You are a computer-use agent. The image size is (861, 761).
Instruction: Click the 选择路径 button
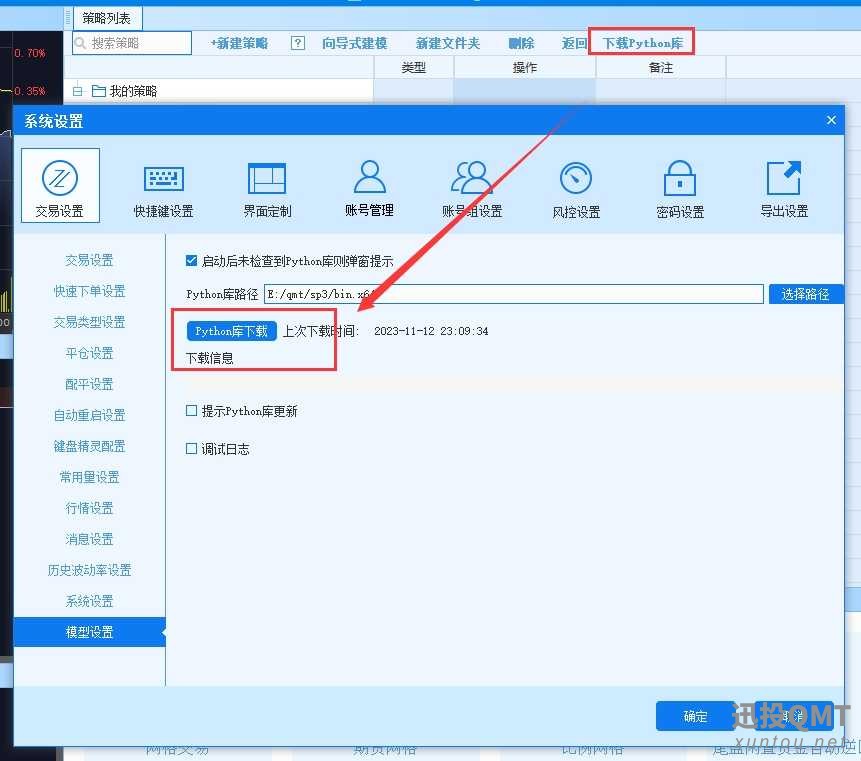805,294
